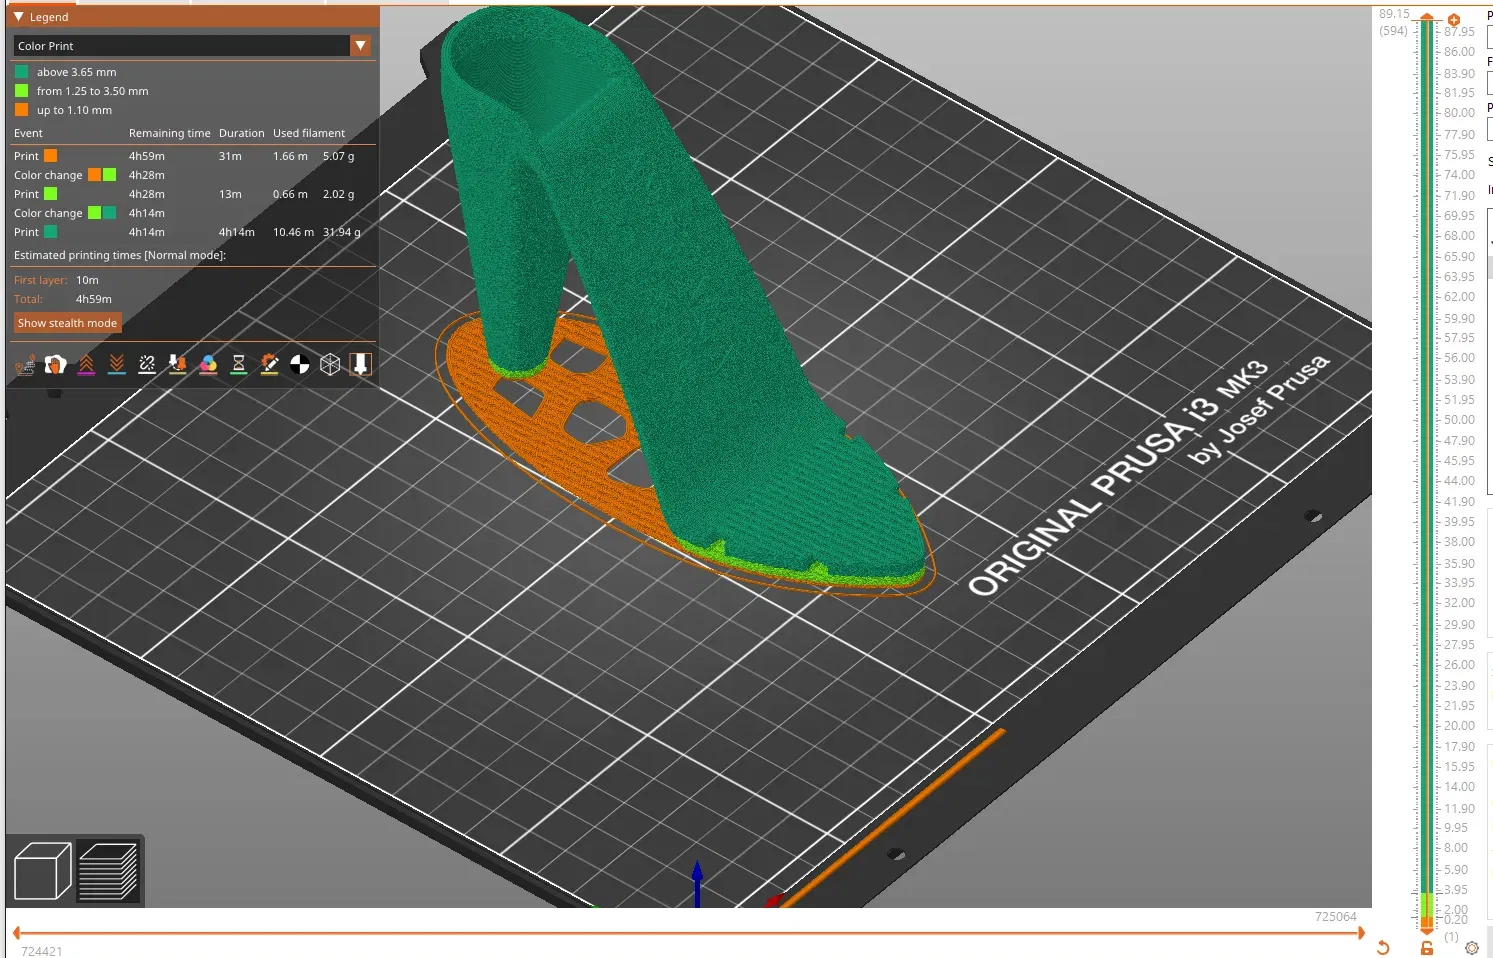Click '10.46 m' used filament value

293,232
